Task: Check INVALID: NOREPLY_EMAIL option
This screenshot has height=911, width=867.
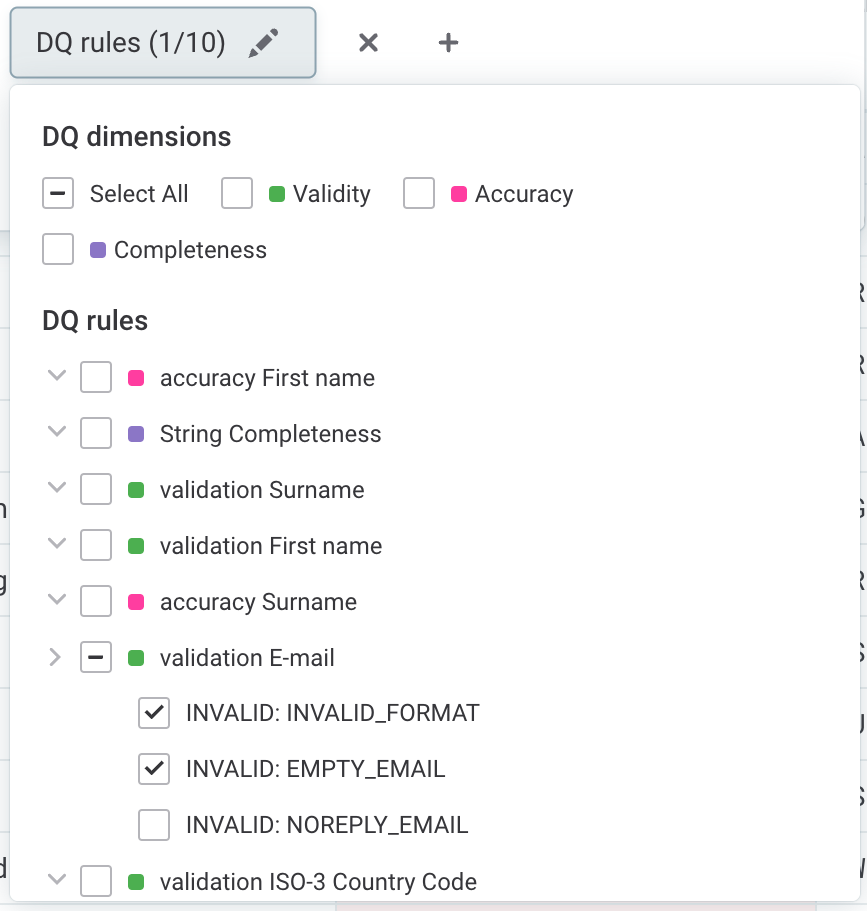Action: [153, 825]
